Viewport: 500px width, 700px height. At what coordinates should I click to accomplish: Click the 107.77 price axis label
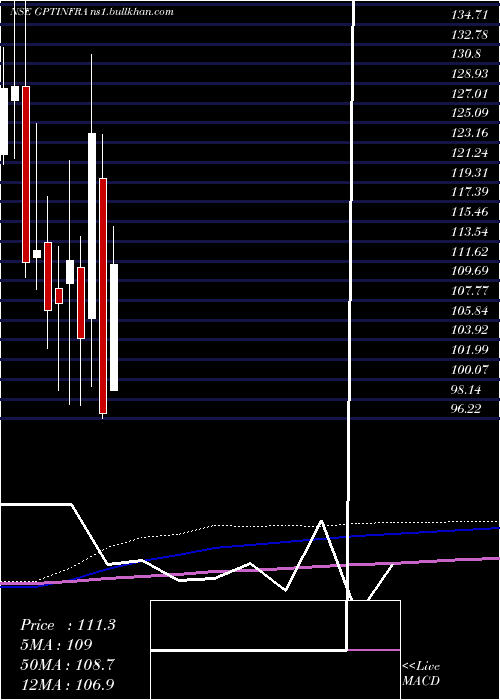pos(469,290)
